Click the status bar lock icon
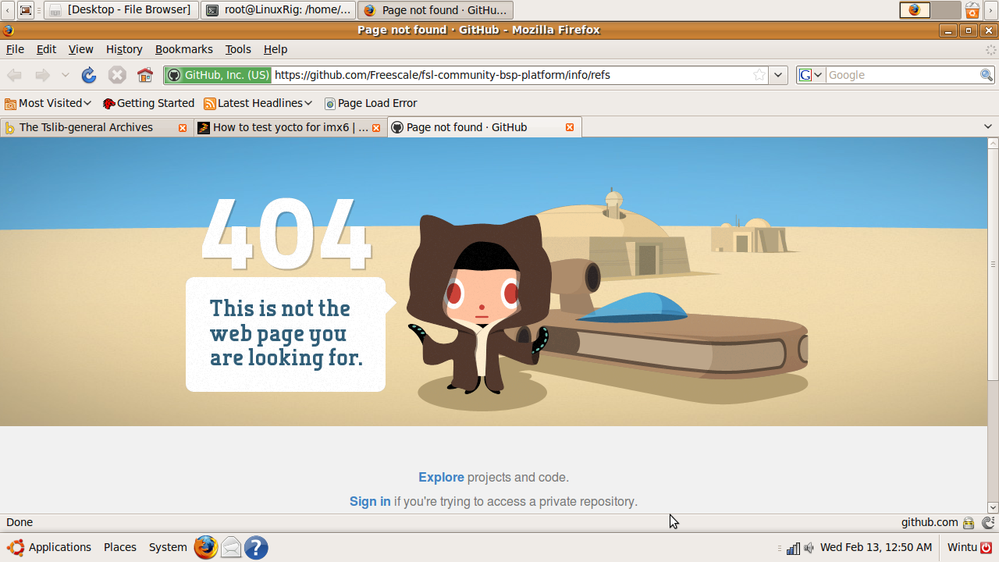Viewport: 999px width, 562px height. [968, 522]
